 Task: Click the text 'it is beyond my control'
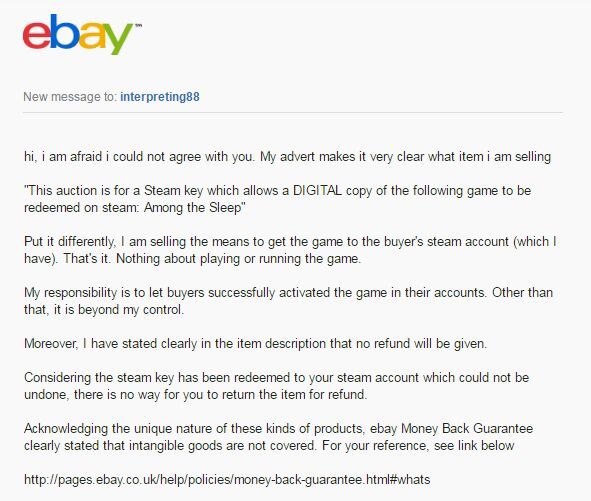point(118,310)
